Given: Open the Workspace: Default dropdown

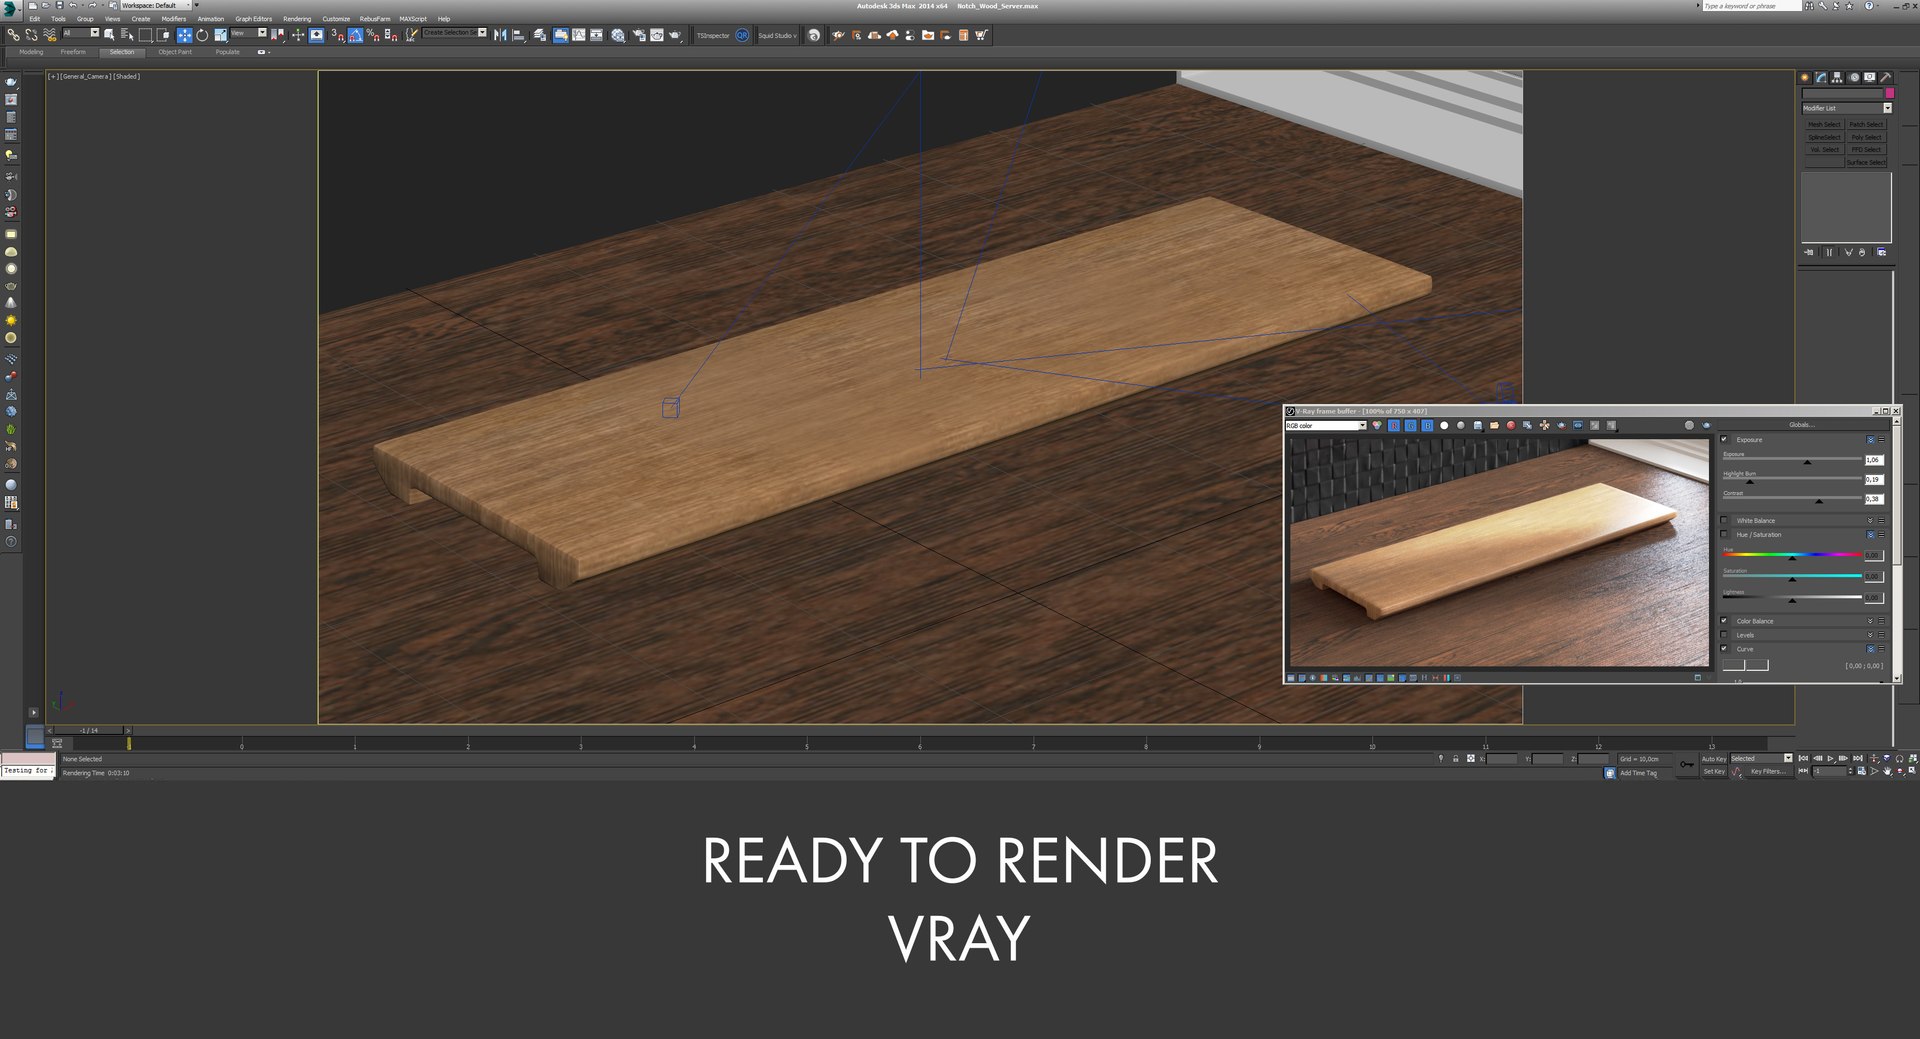Looking at the screenshot, I should point(156,5).
